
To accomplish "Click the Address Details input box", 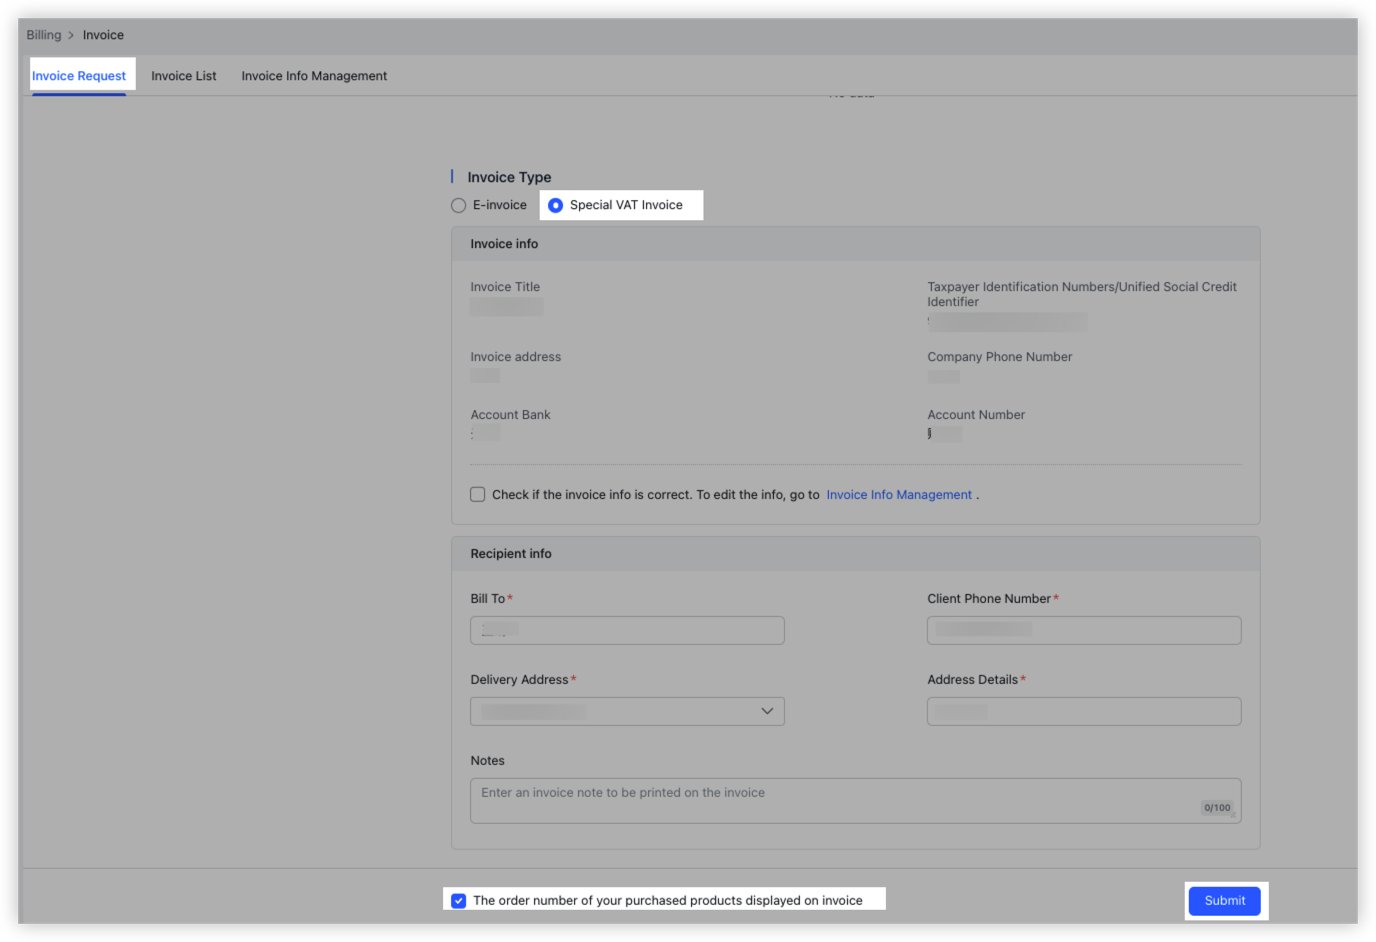I will 1083,711.
